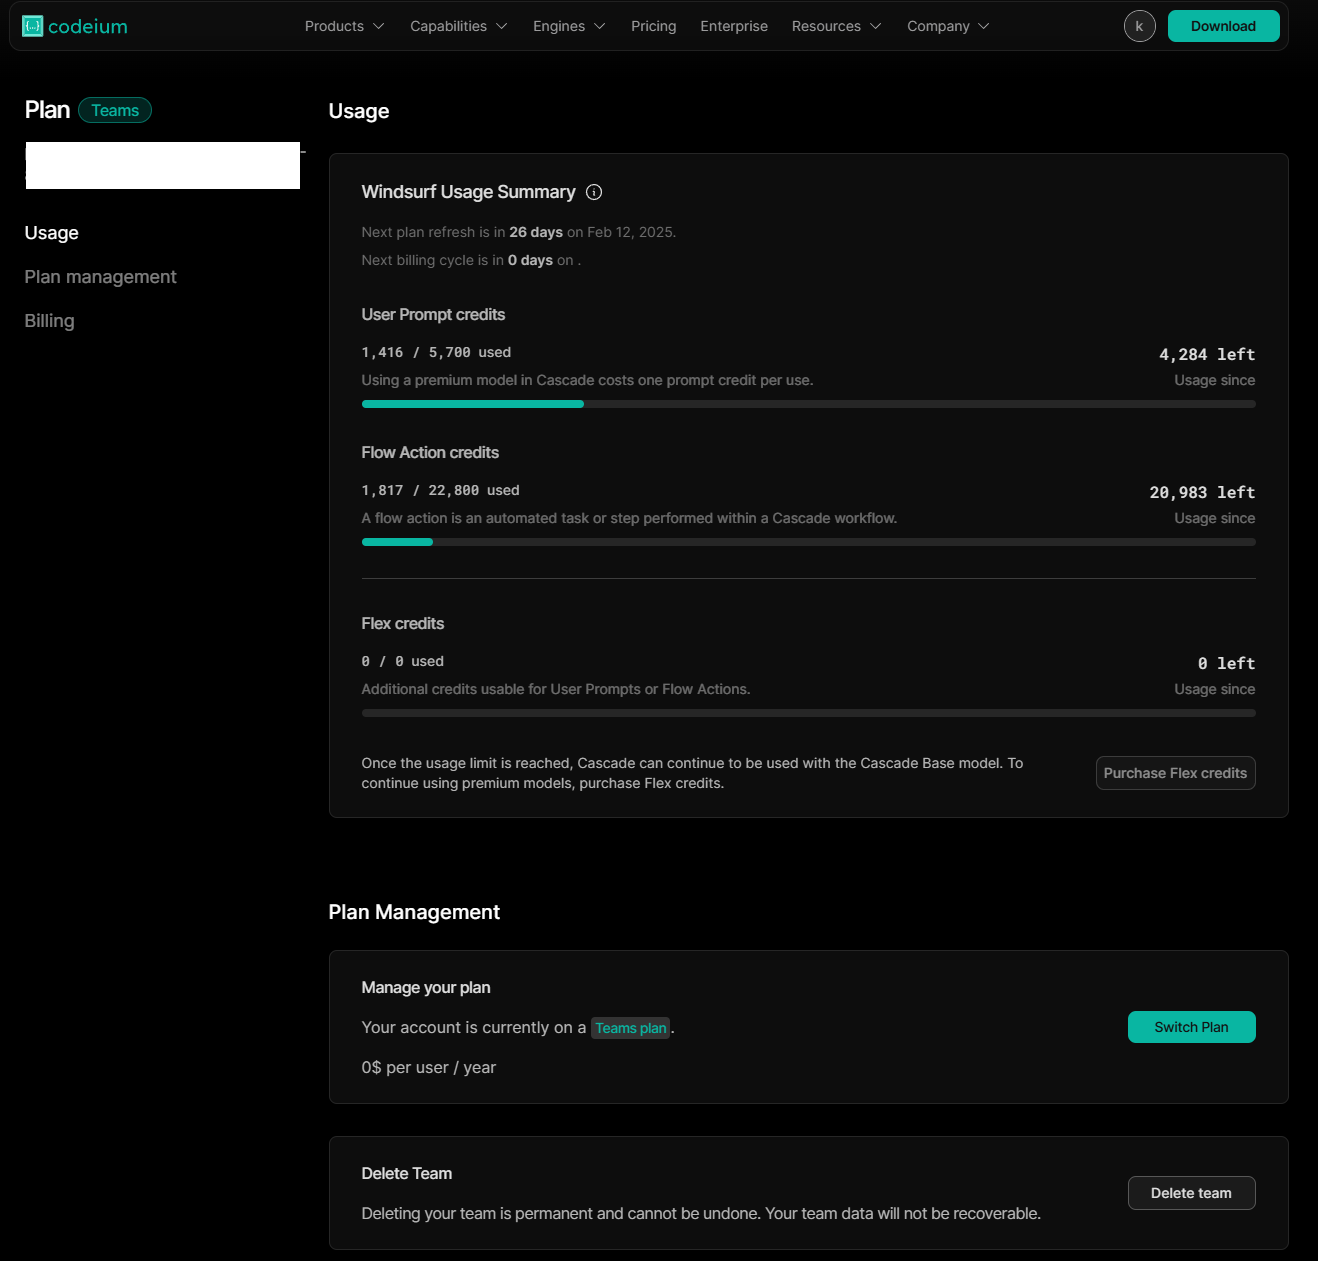Click the Delete team button
Image resolution: width=1318 pixels, height=1261 pixels.
(x=1191, y=1193)
